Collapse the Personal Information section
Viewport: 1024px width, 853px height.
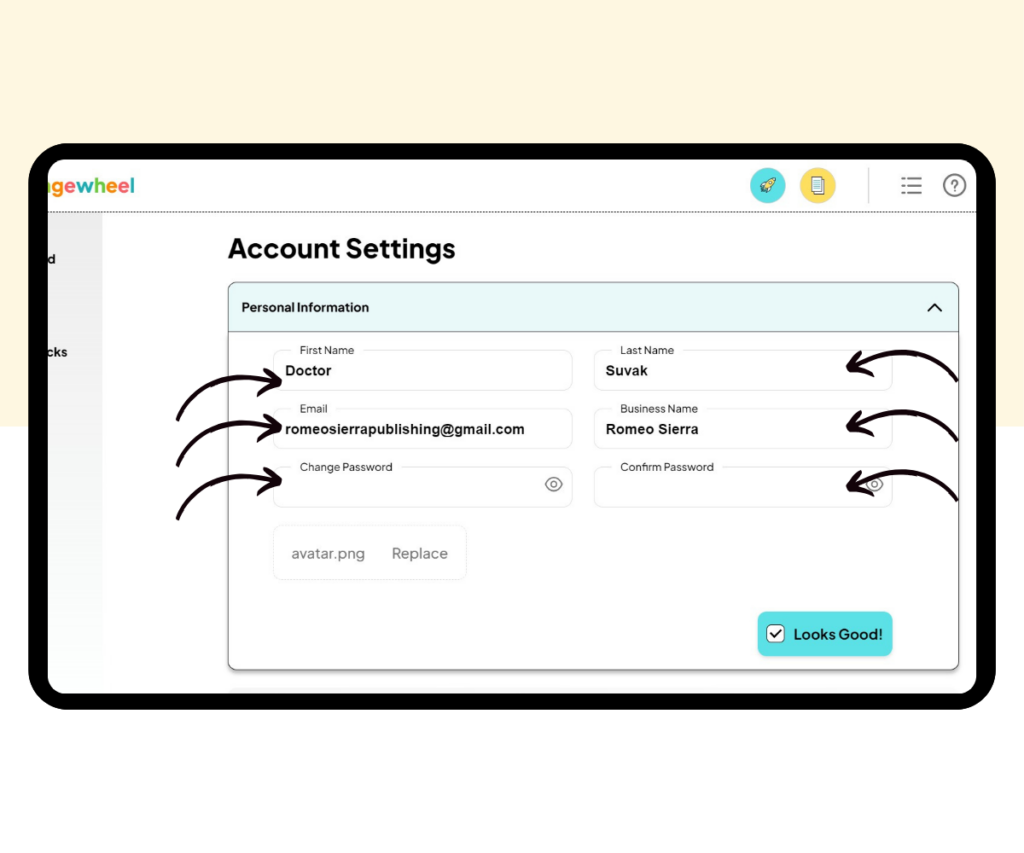pyautogui.click(x=935, y=308)
